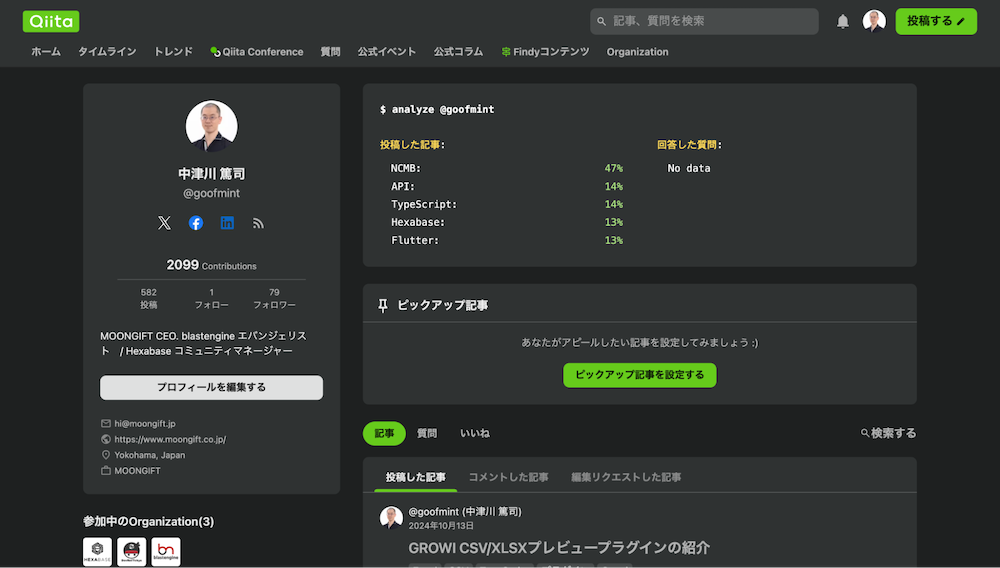This screenshot has height=568, width=1000.
Task: Click the @goofmint handle under name
Action: pos(211,193)
